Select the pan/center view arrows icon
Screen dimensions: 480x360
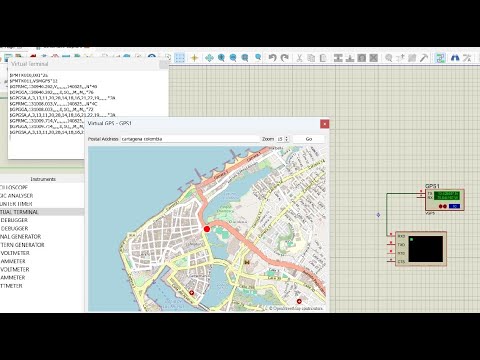(209, 58)
